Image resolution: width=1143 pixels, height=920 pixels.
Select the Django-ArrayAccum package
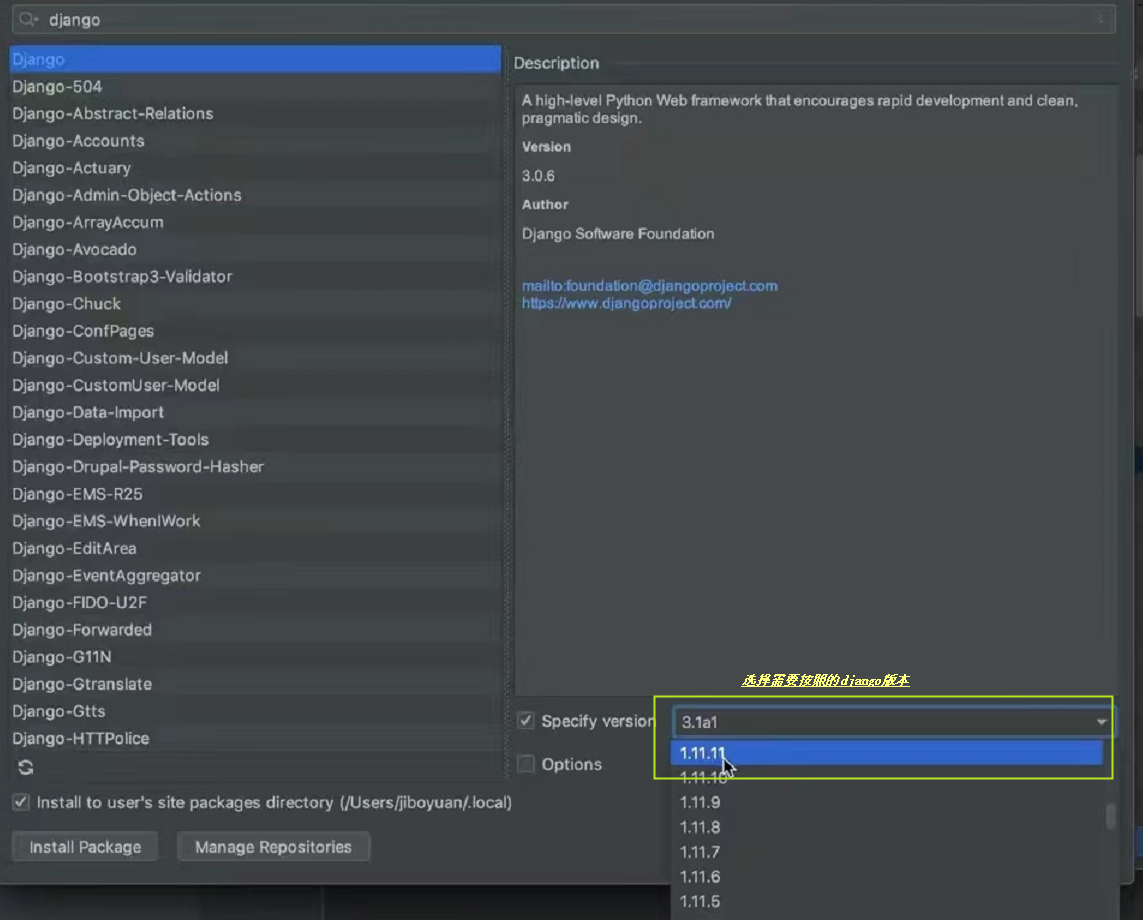tap(255, 222)
